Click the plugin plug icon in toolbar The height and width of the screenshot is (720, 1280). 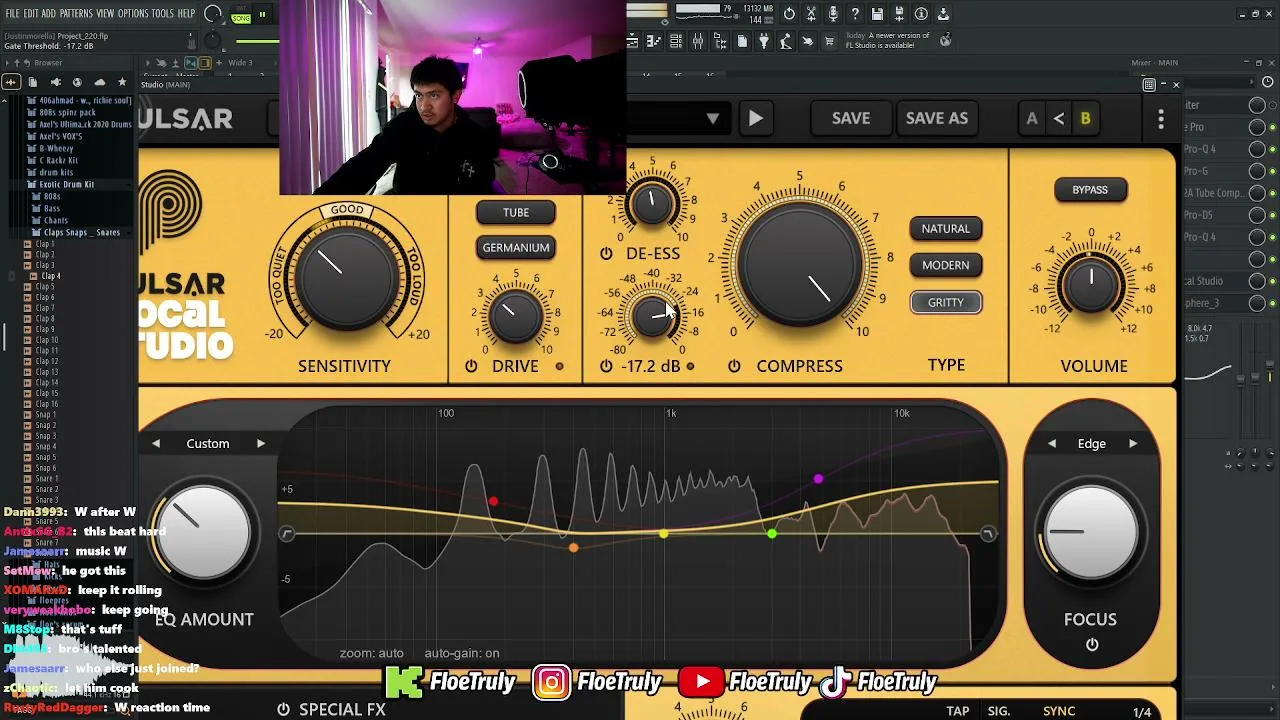pos(764,41)
